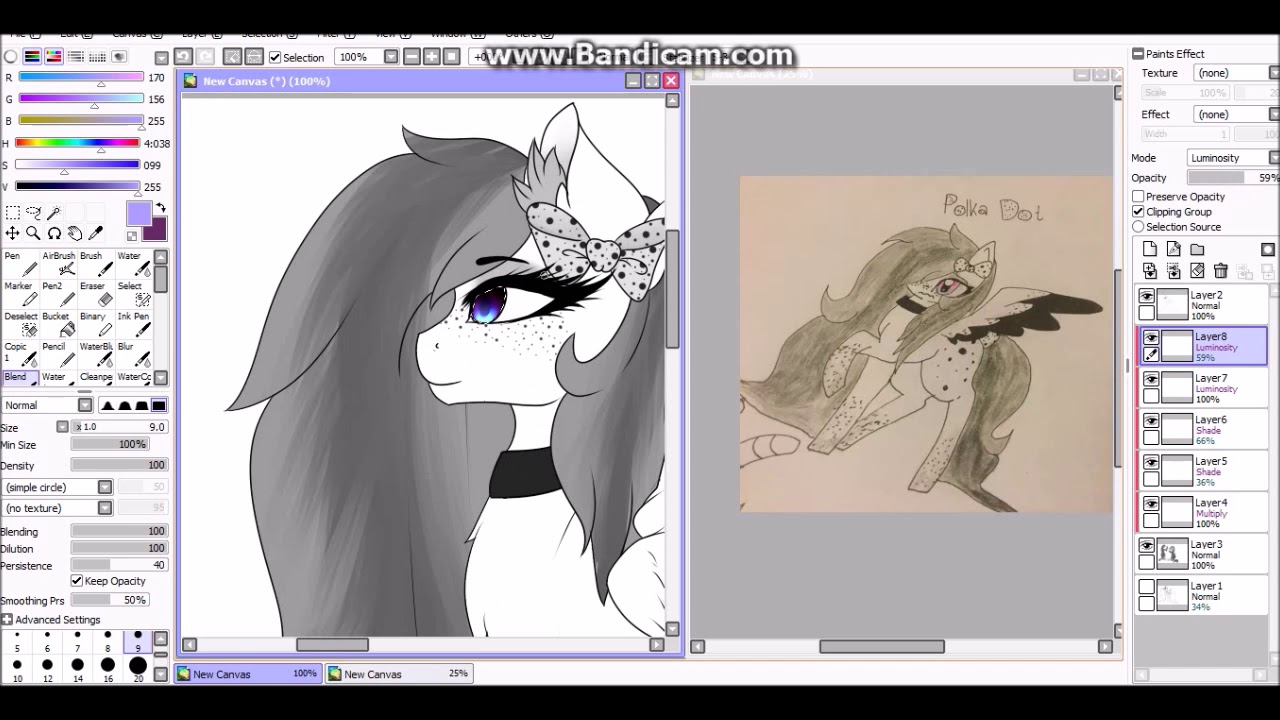
Task: Choose the Marker tool
Action: 21,293
